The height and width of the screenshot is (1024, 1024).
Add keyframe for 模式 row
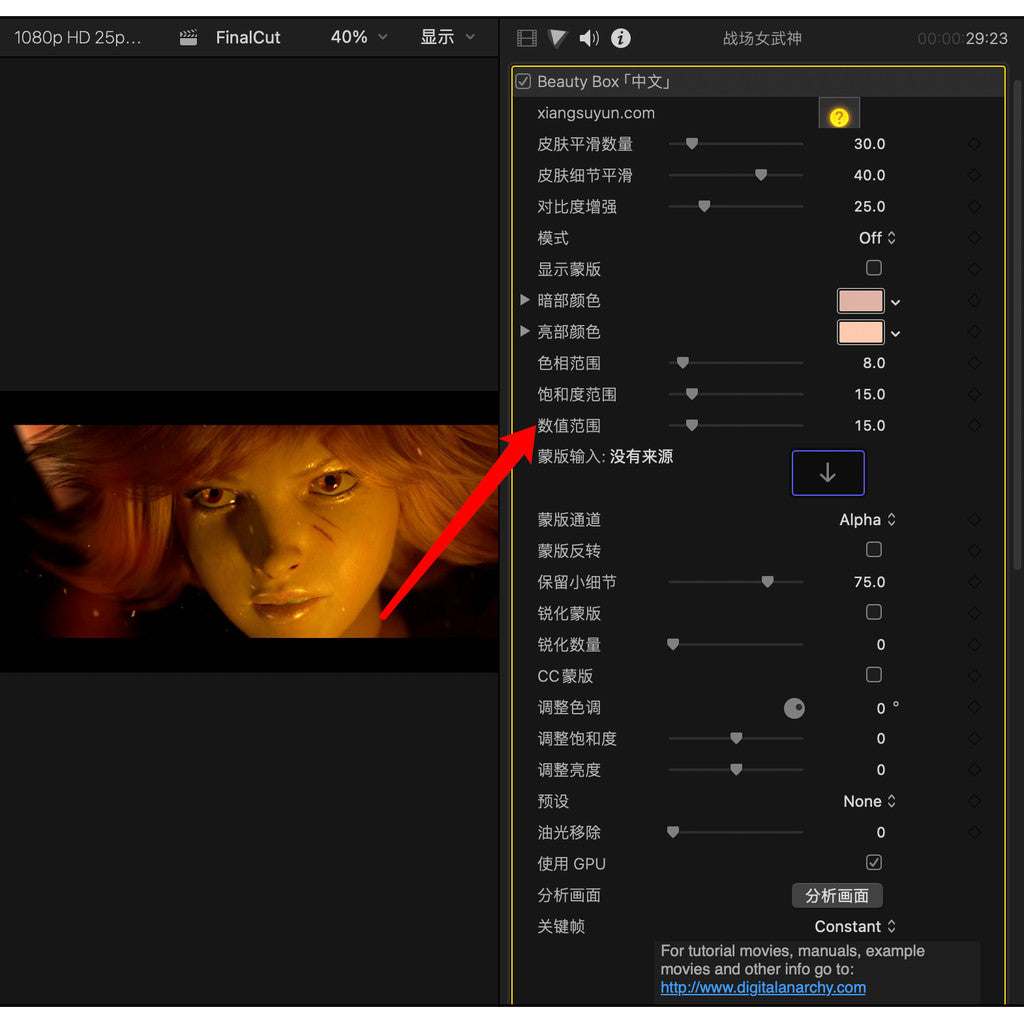tap(974, 238)
